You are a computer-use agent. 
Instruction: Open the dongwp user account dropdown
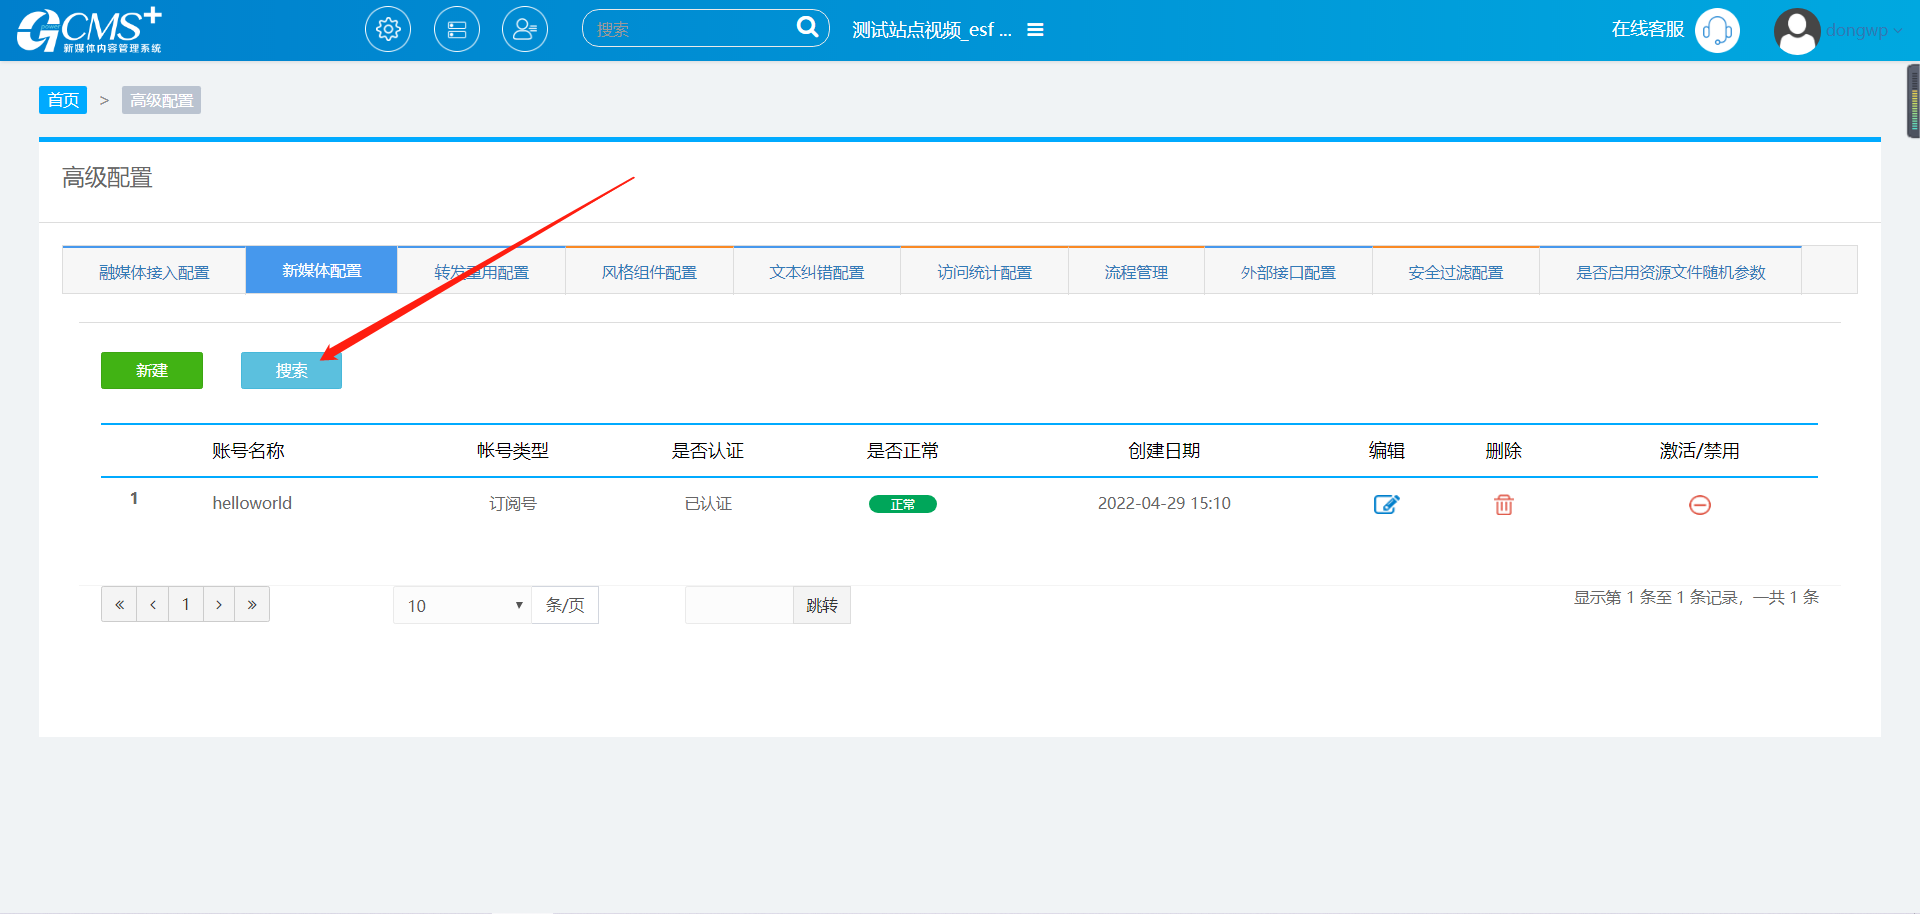click(x=1862, y=31)
